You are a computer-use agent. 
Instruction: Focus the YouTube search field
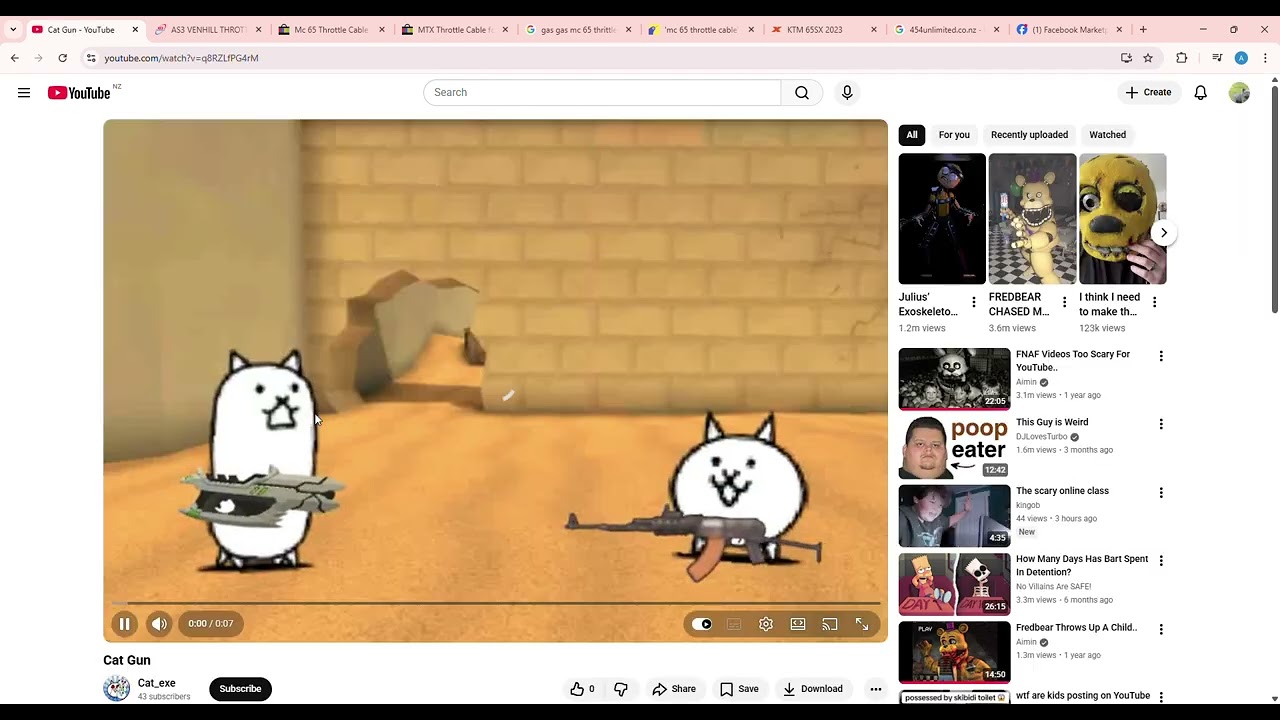click(x=602, y=93)
